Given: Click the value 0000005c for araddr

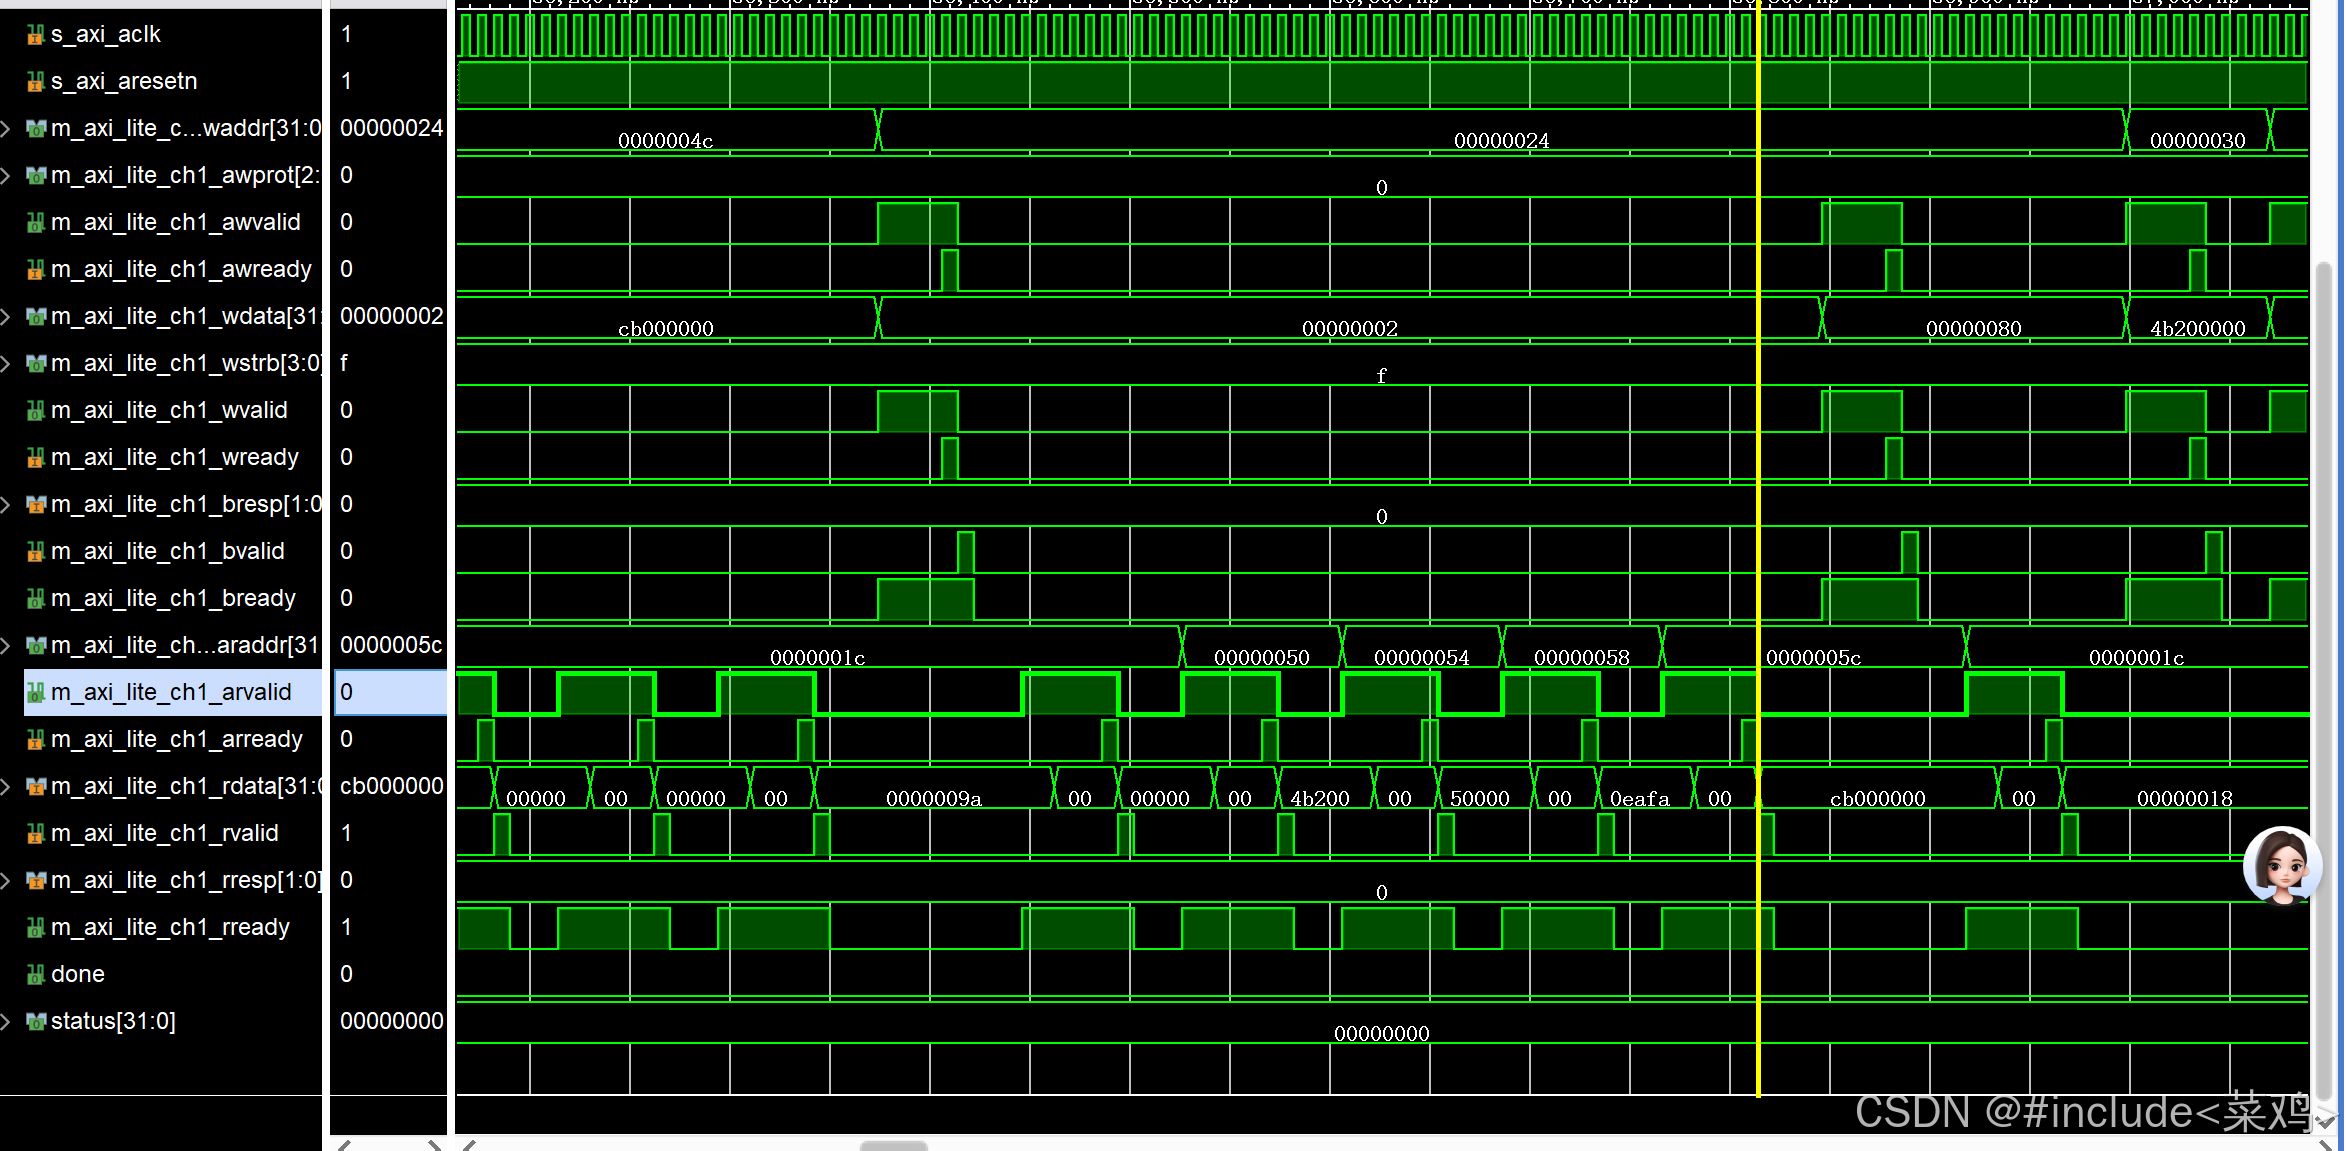Looking at the screenshot, I should [391, 645].
